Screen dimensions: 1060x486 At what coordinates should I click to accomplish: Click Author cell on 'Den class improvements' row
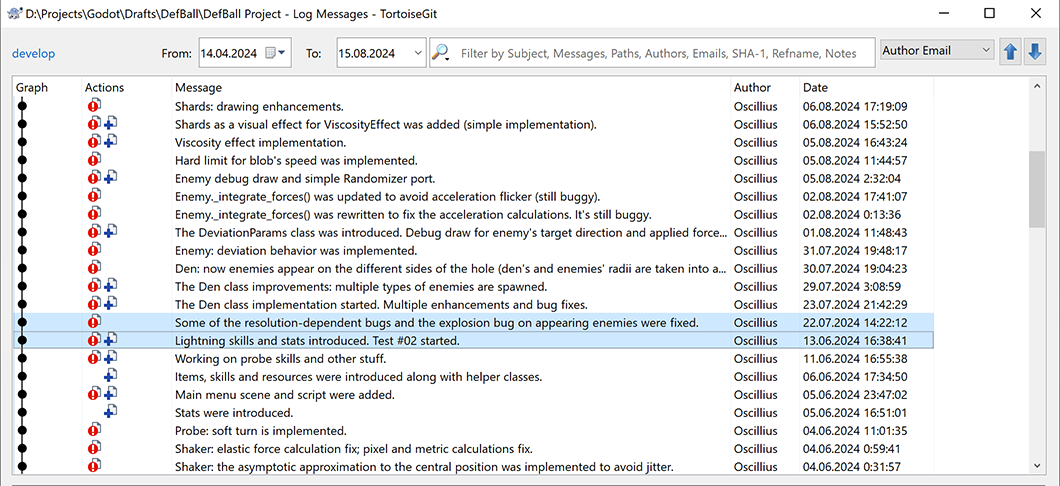click(756, 287)
